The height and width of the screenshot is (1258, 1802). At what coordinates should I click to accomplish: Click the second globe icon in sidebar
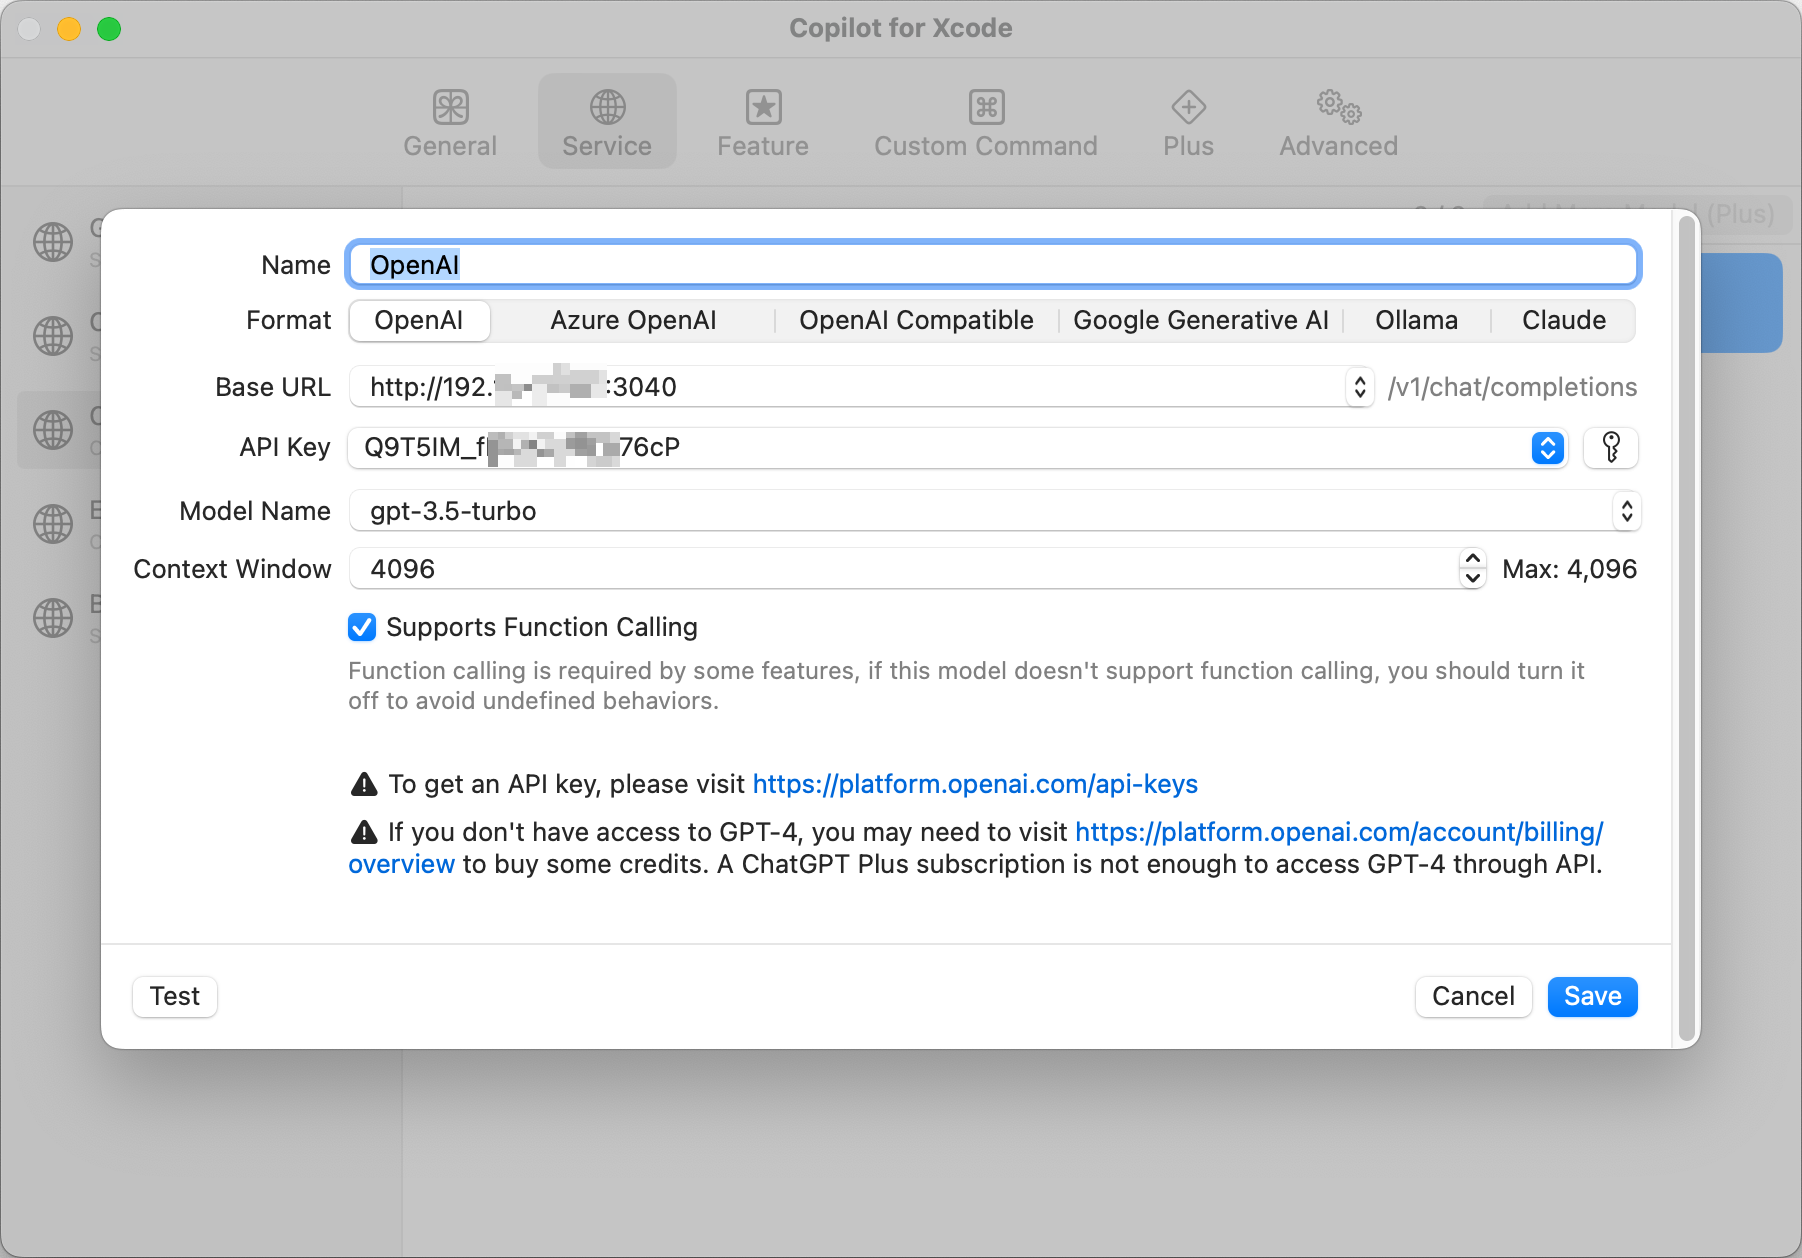(x=53, y=336)
